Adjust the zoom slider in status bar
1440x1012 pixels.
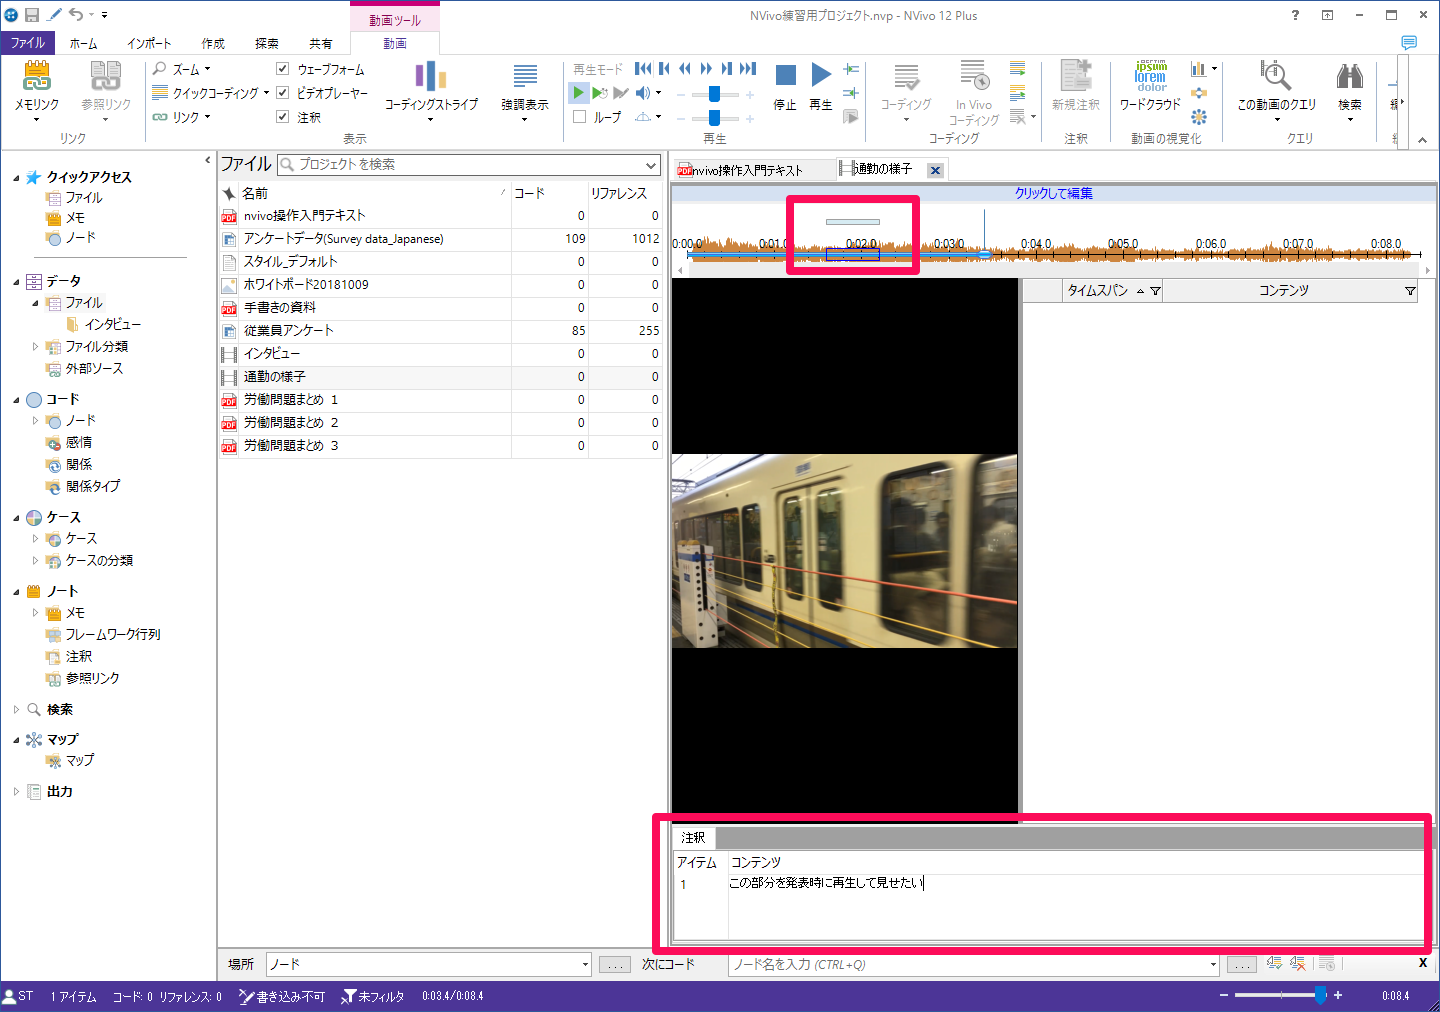pyautogui.click(x=1320, y=995)
